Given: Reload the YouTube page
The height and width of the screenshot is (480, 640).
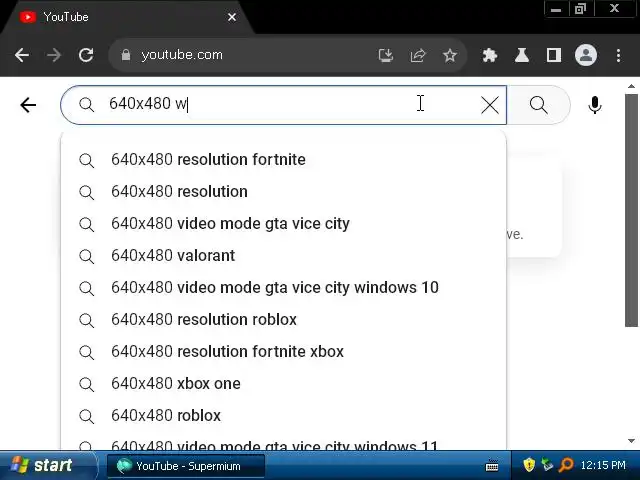Looking at the screenshot, I should pos(86,55).
